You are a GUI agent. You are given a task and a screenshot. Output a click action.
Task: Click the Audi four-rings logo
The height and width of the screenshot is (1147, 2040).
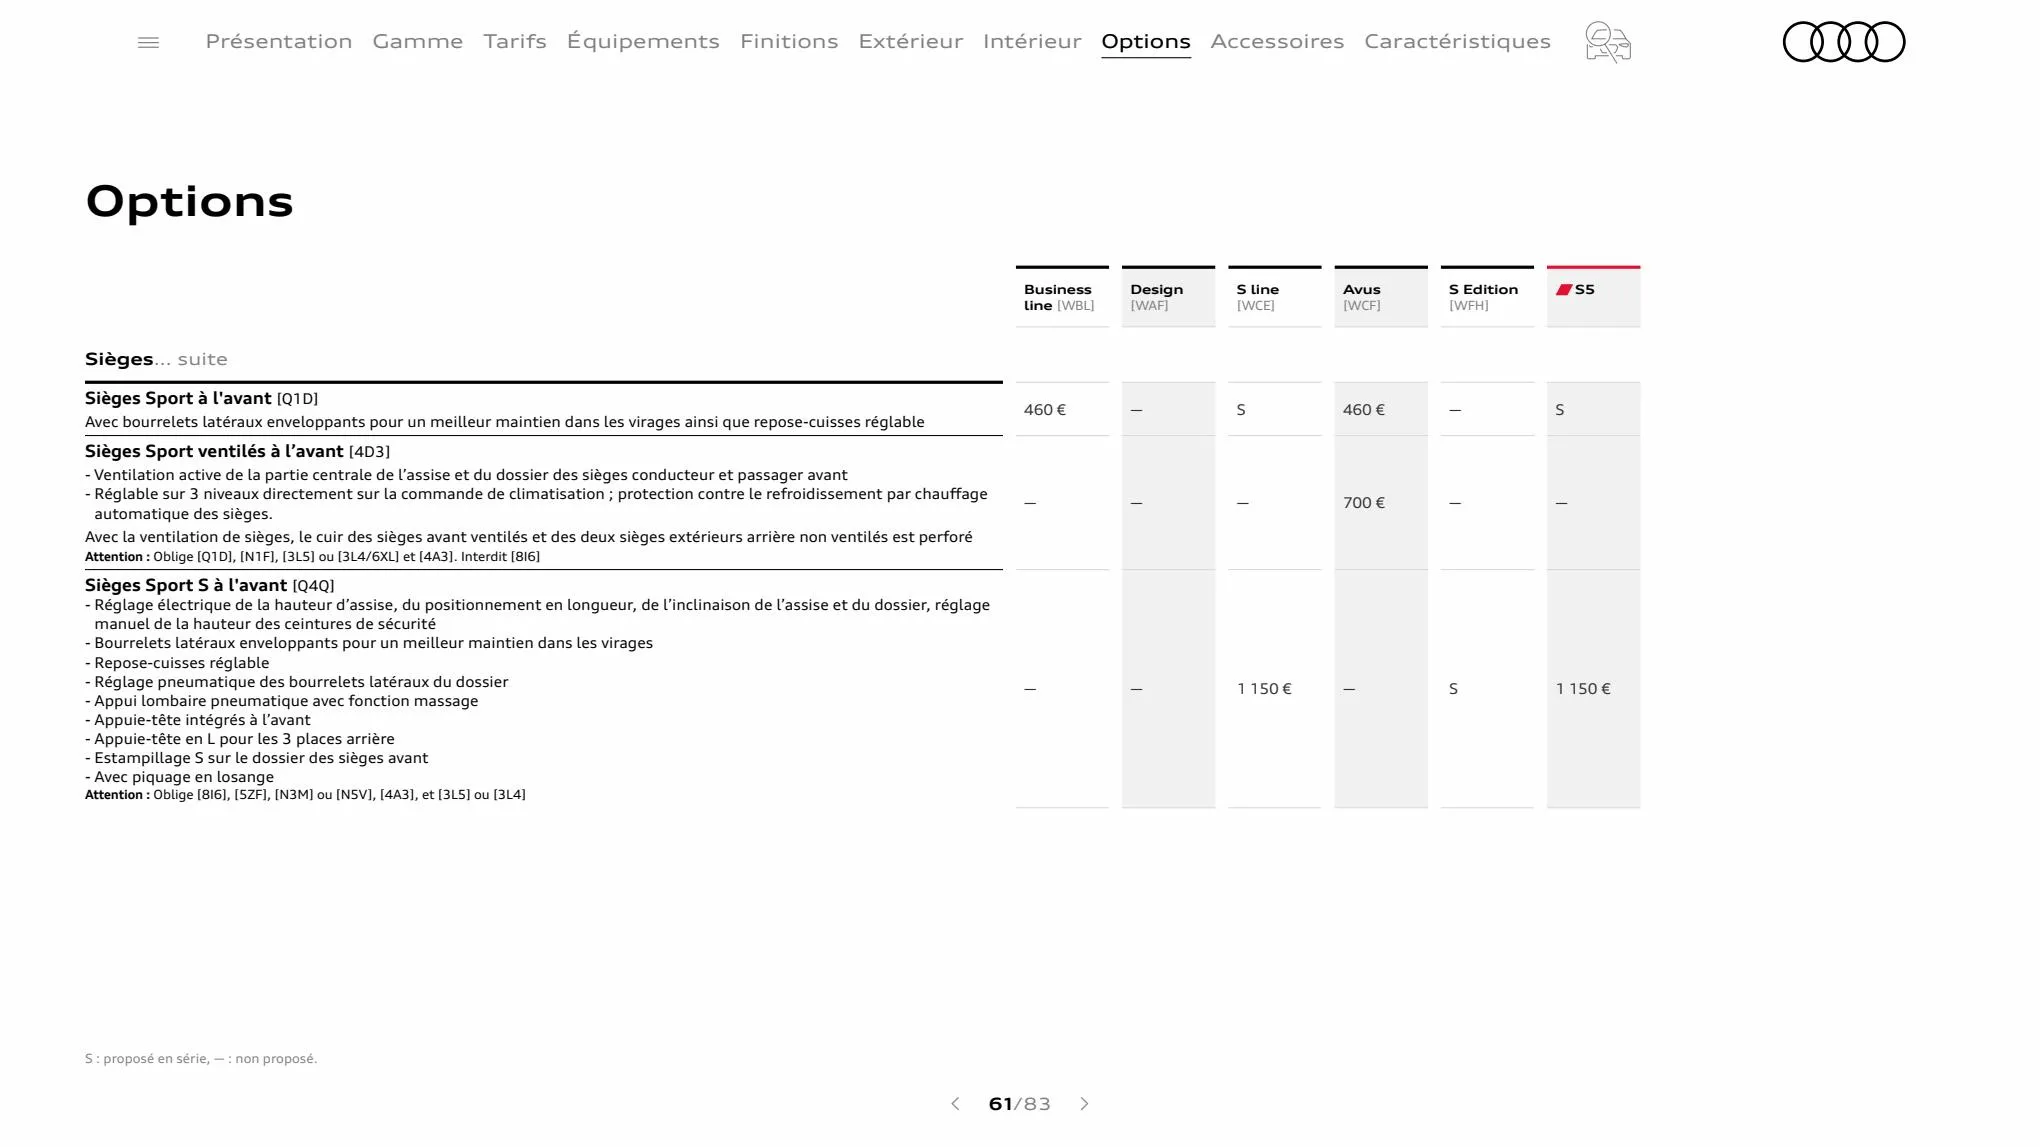pos(1844,42)
